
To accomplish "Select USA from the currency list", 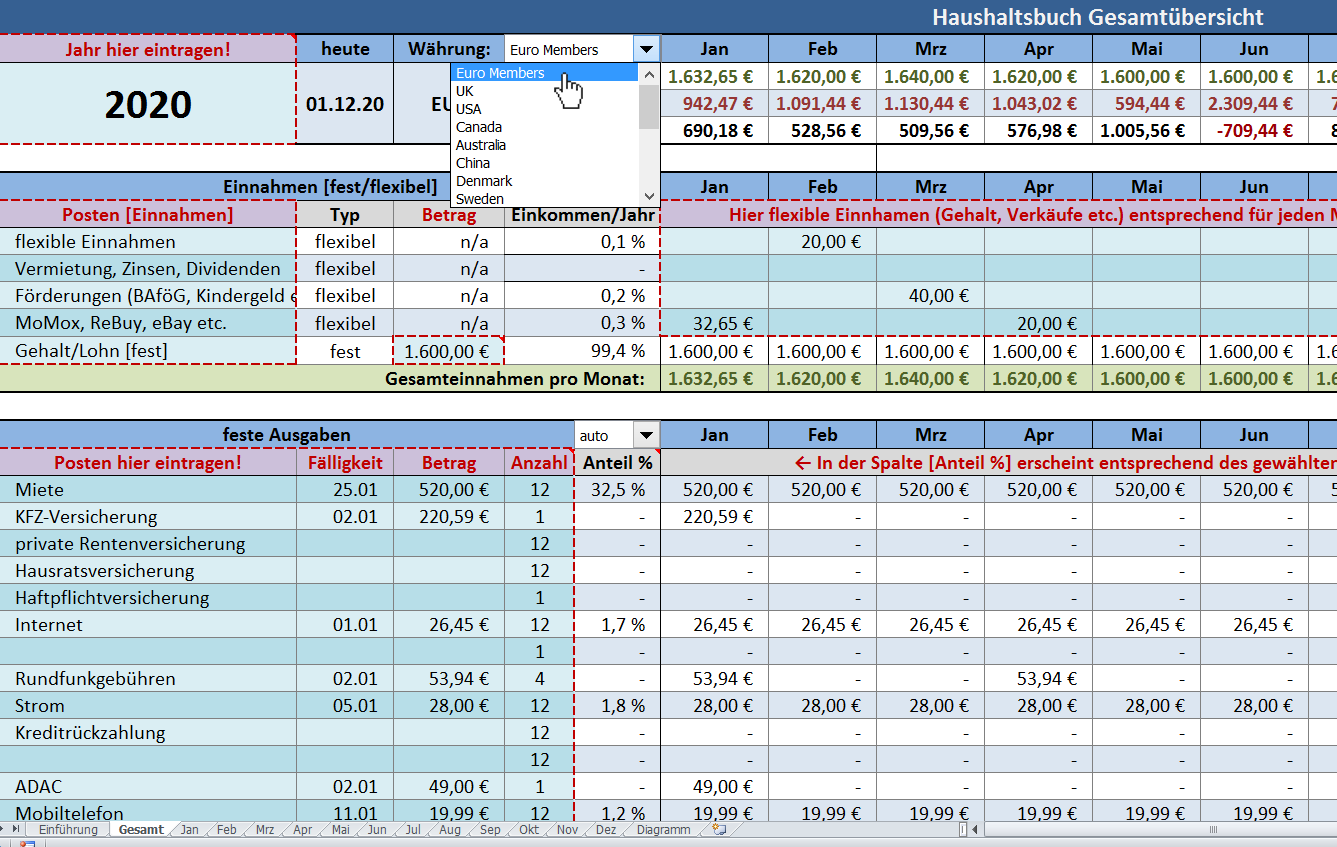I will click(468, 109).
